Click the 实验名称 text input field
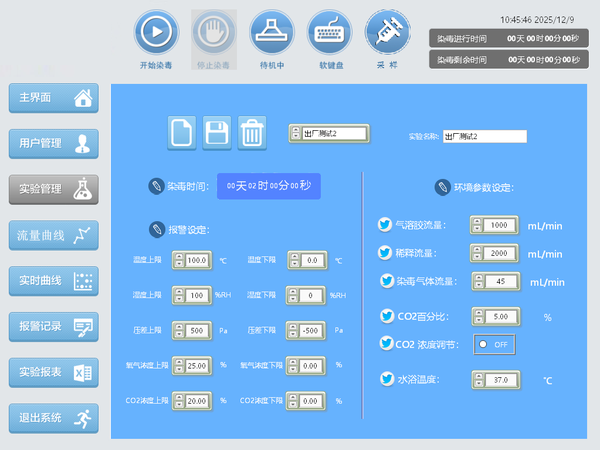 pos(483,136)
